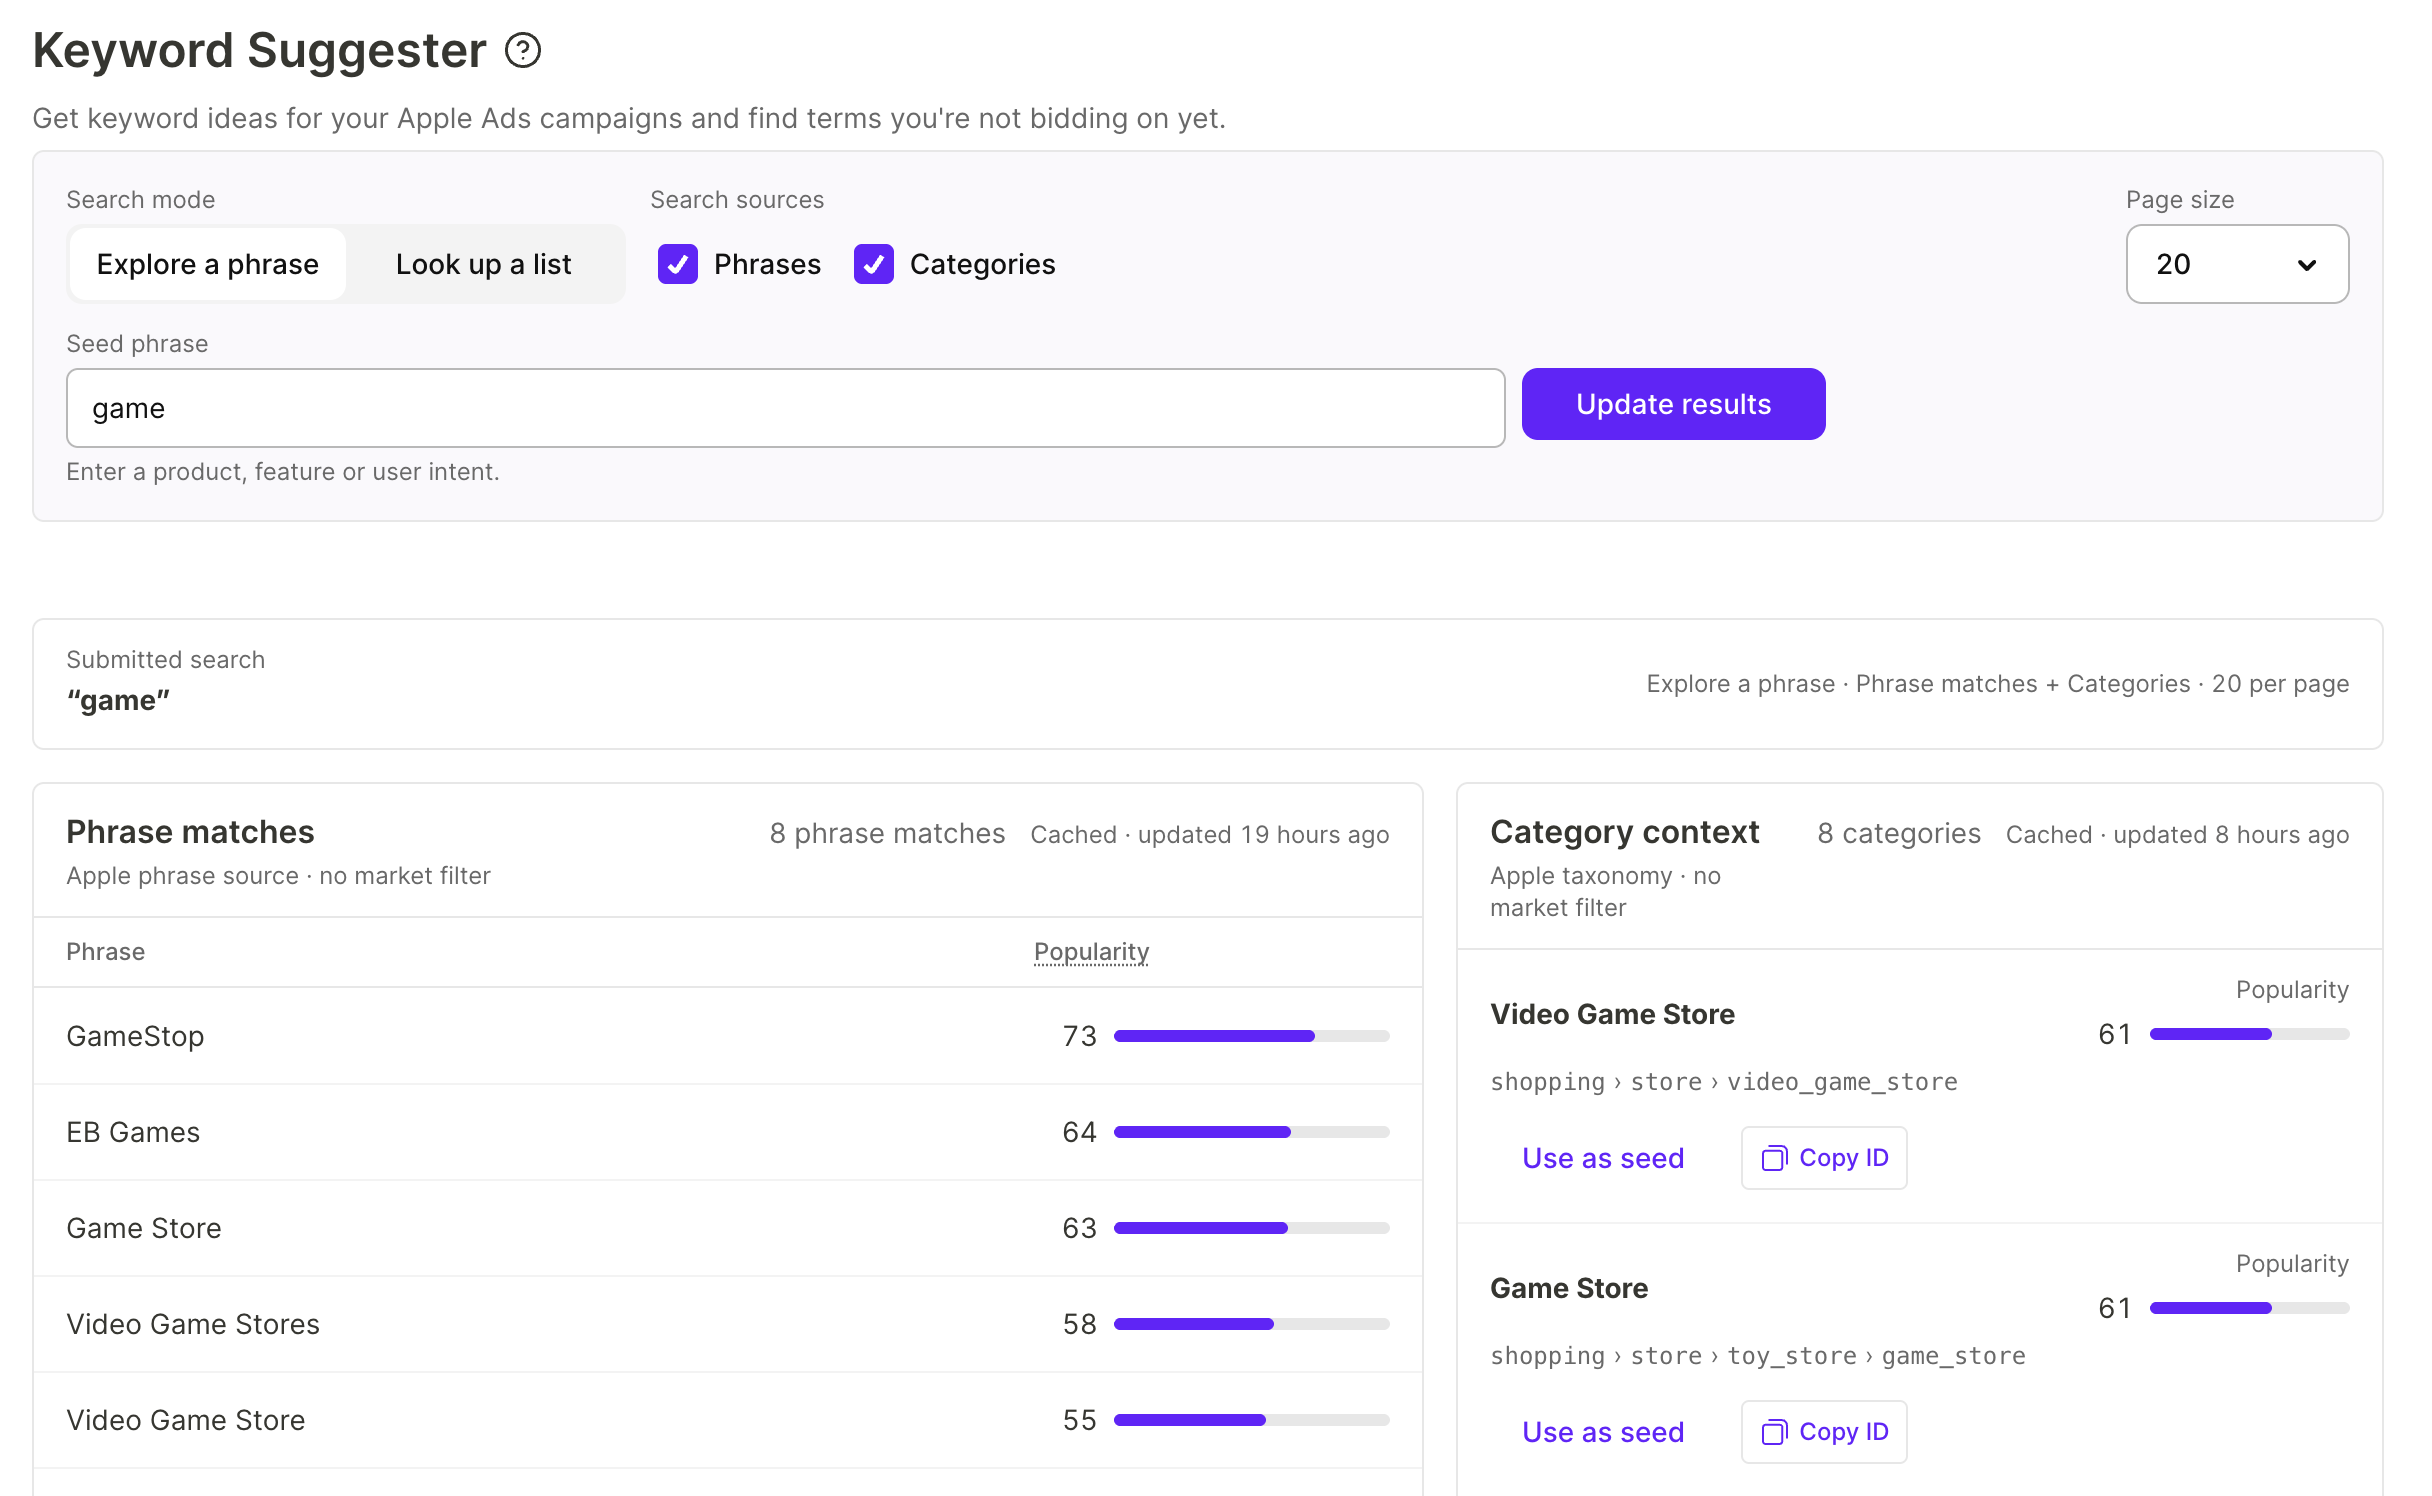Click the Category context panel heading
The image size is (2432, 1496).
click(1624, 832)
